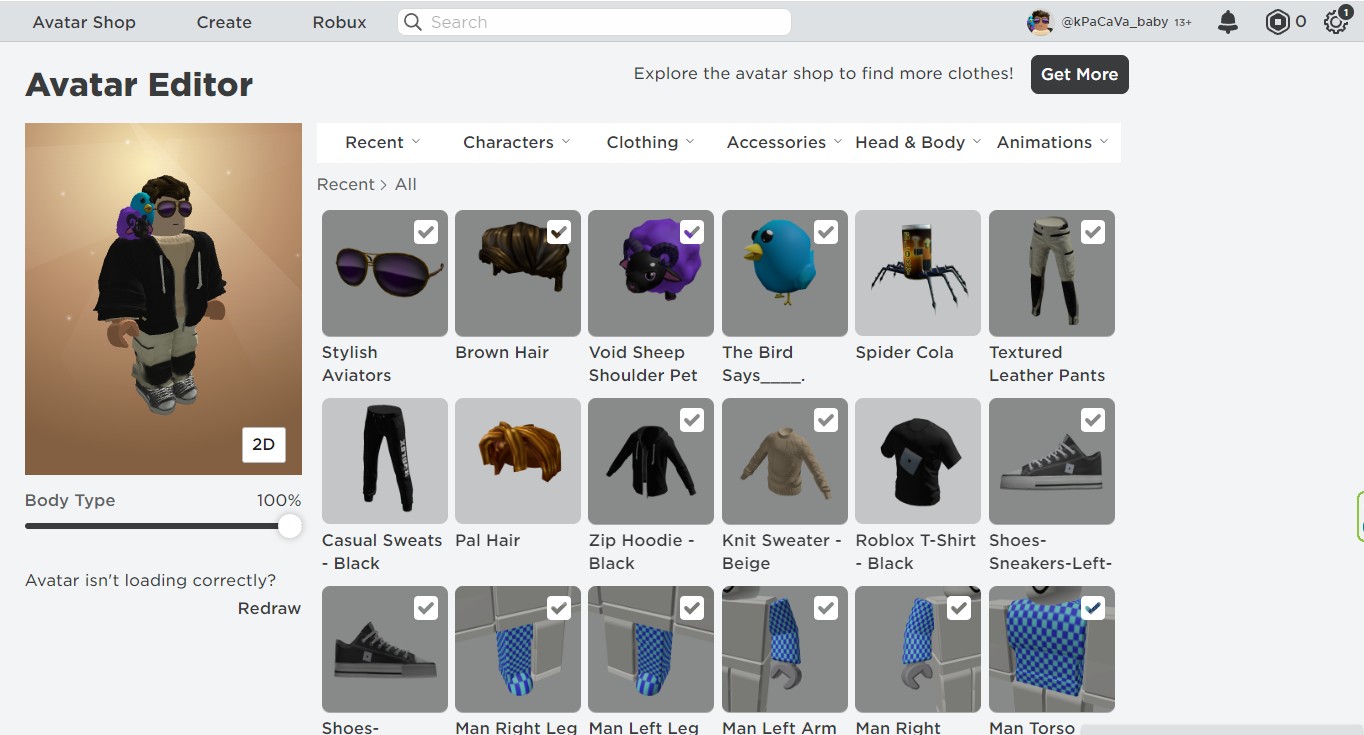This screenshot has height=735, width=1364.
Task: Click the Casual Sweats - Black label
Action: [382, 552]
